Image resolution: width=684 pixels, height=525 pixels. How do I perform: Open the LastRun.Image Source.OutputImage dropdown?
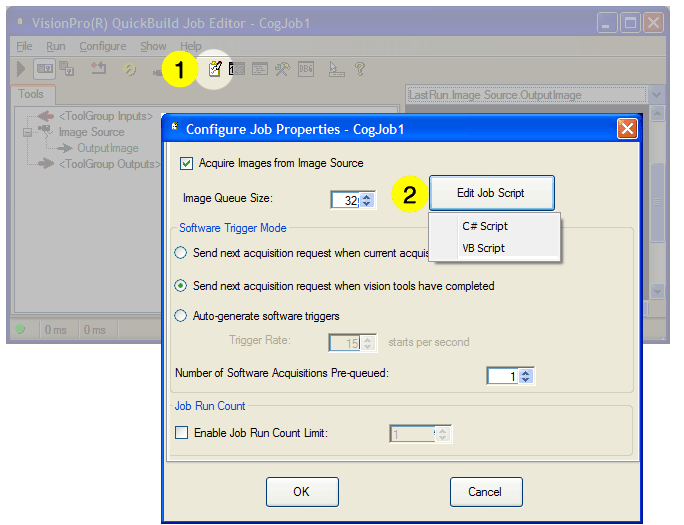coord(657,95)
